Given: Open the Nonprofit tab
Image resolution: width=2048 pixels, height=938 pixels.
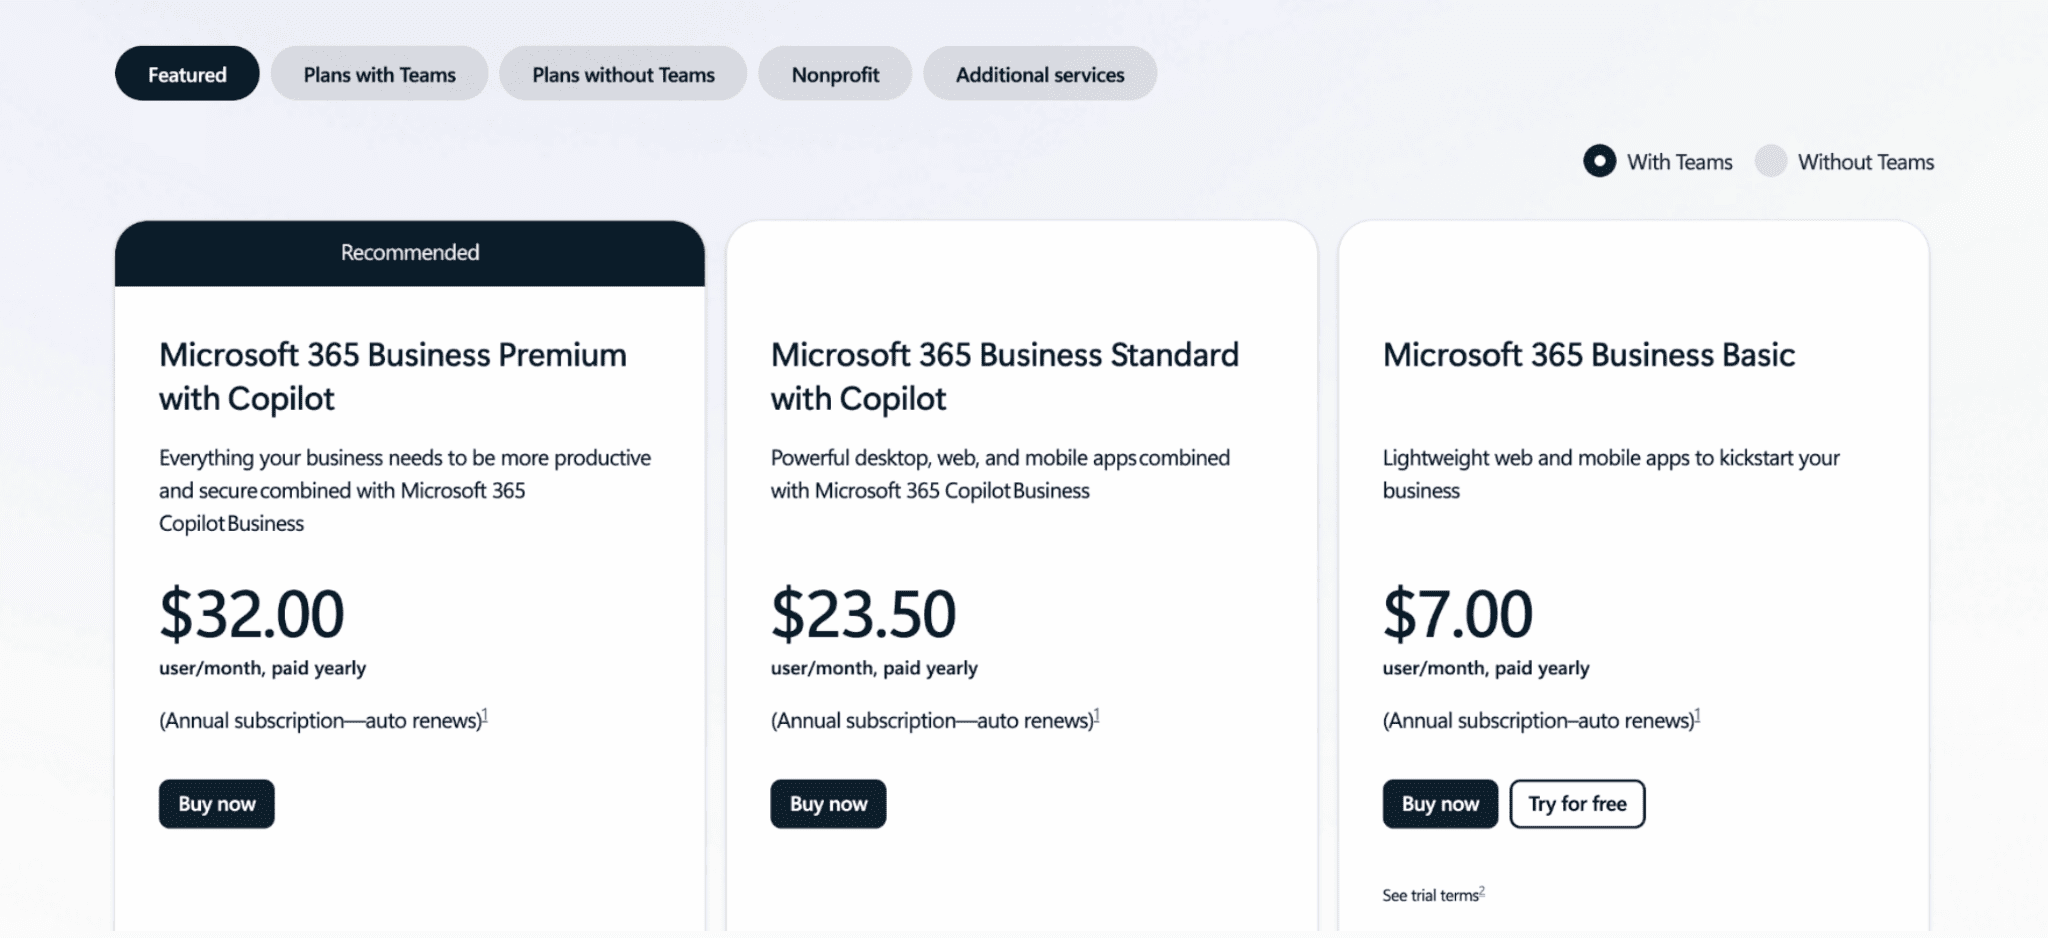Looking at the screenshot, I should [x=835, y=74].
